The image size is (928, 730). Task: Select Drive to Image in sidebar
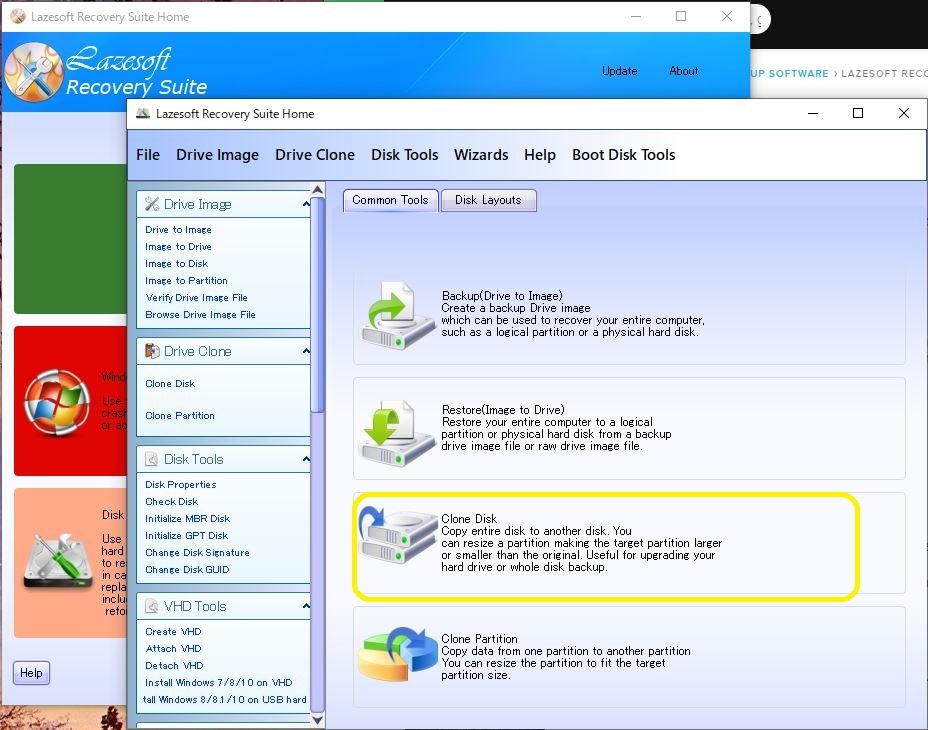(178, 230)
